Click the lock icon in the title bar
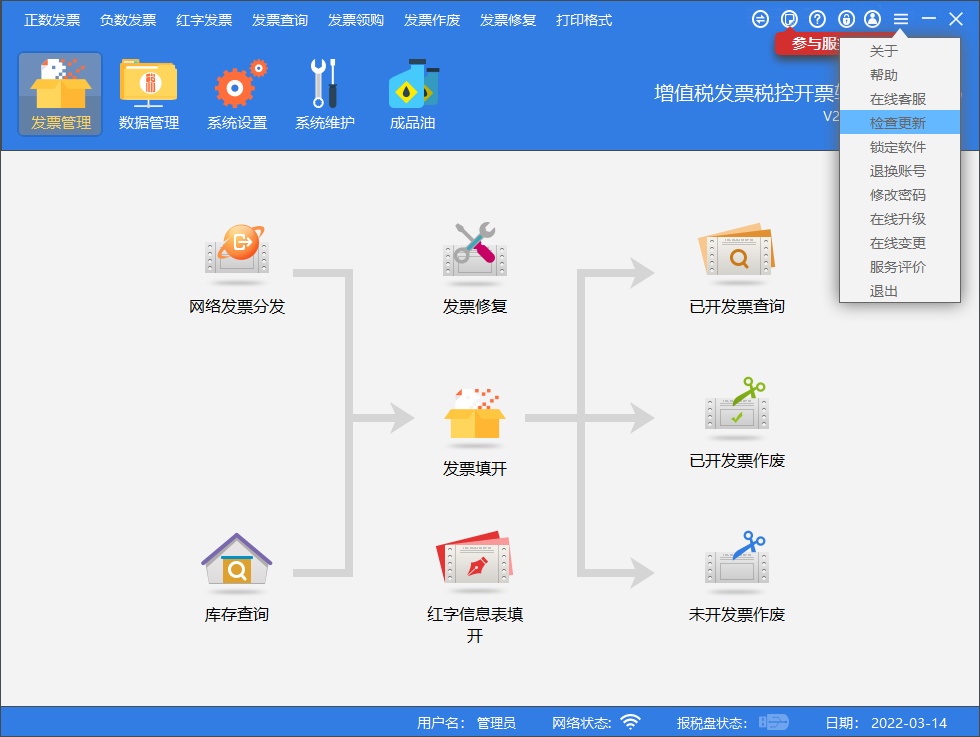The width and height of the screenshot is (980, 737). pyautogui.click(x=844, y=18)
